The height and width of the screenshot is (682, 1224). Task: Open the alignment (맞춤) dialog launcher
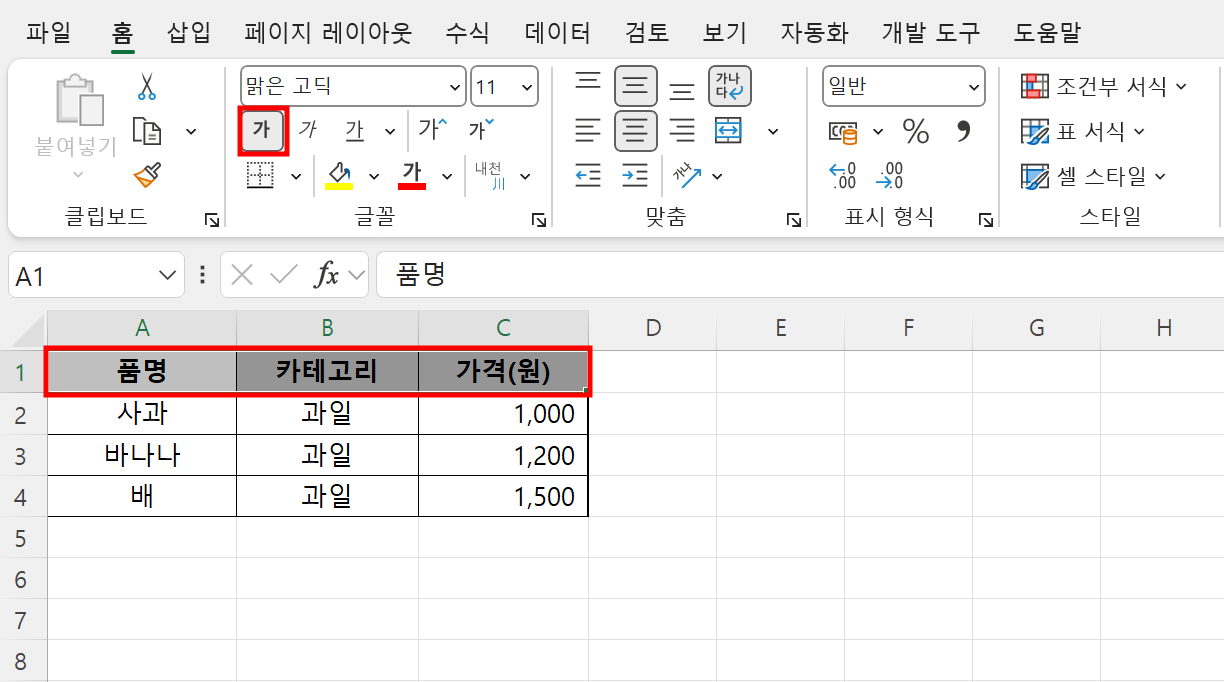(x=793, y=219)
